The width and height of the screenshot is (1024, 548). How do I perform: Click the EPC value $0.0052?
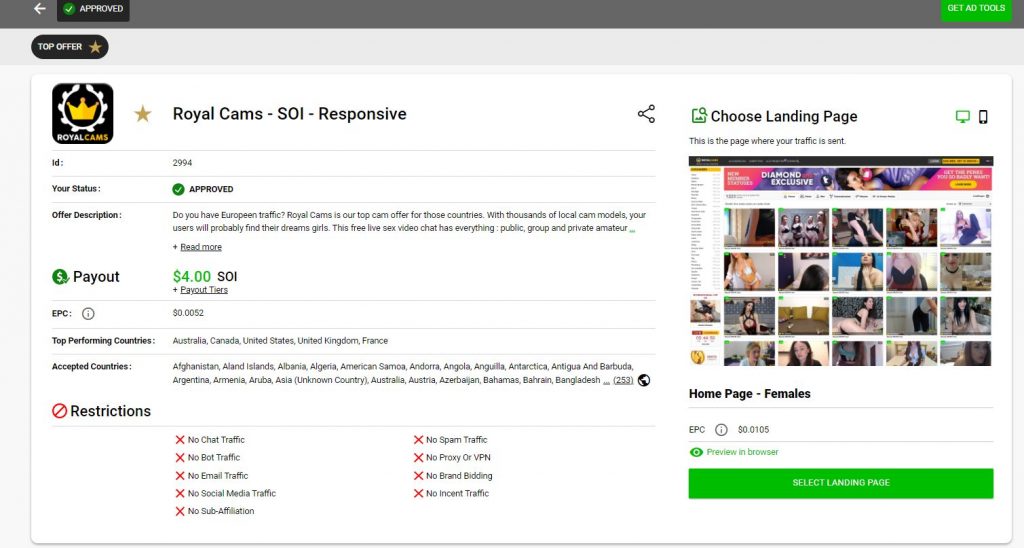[x=188, y=313]
